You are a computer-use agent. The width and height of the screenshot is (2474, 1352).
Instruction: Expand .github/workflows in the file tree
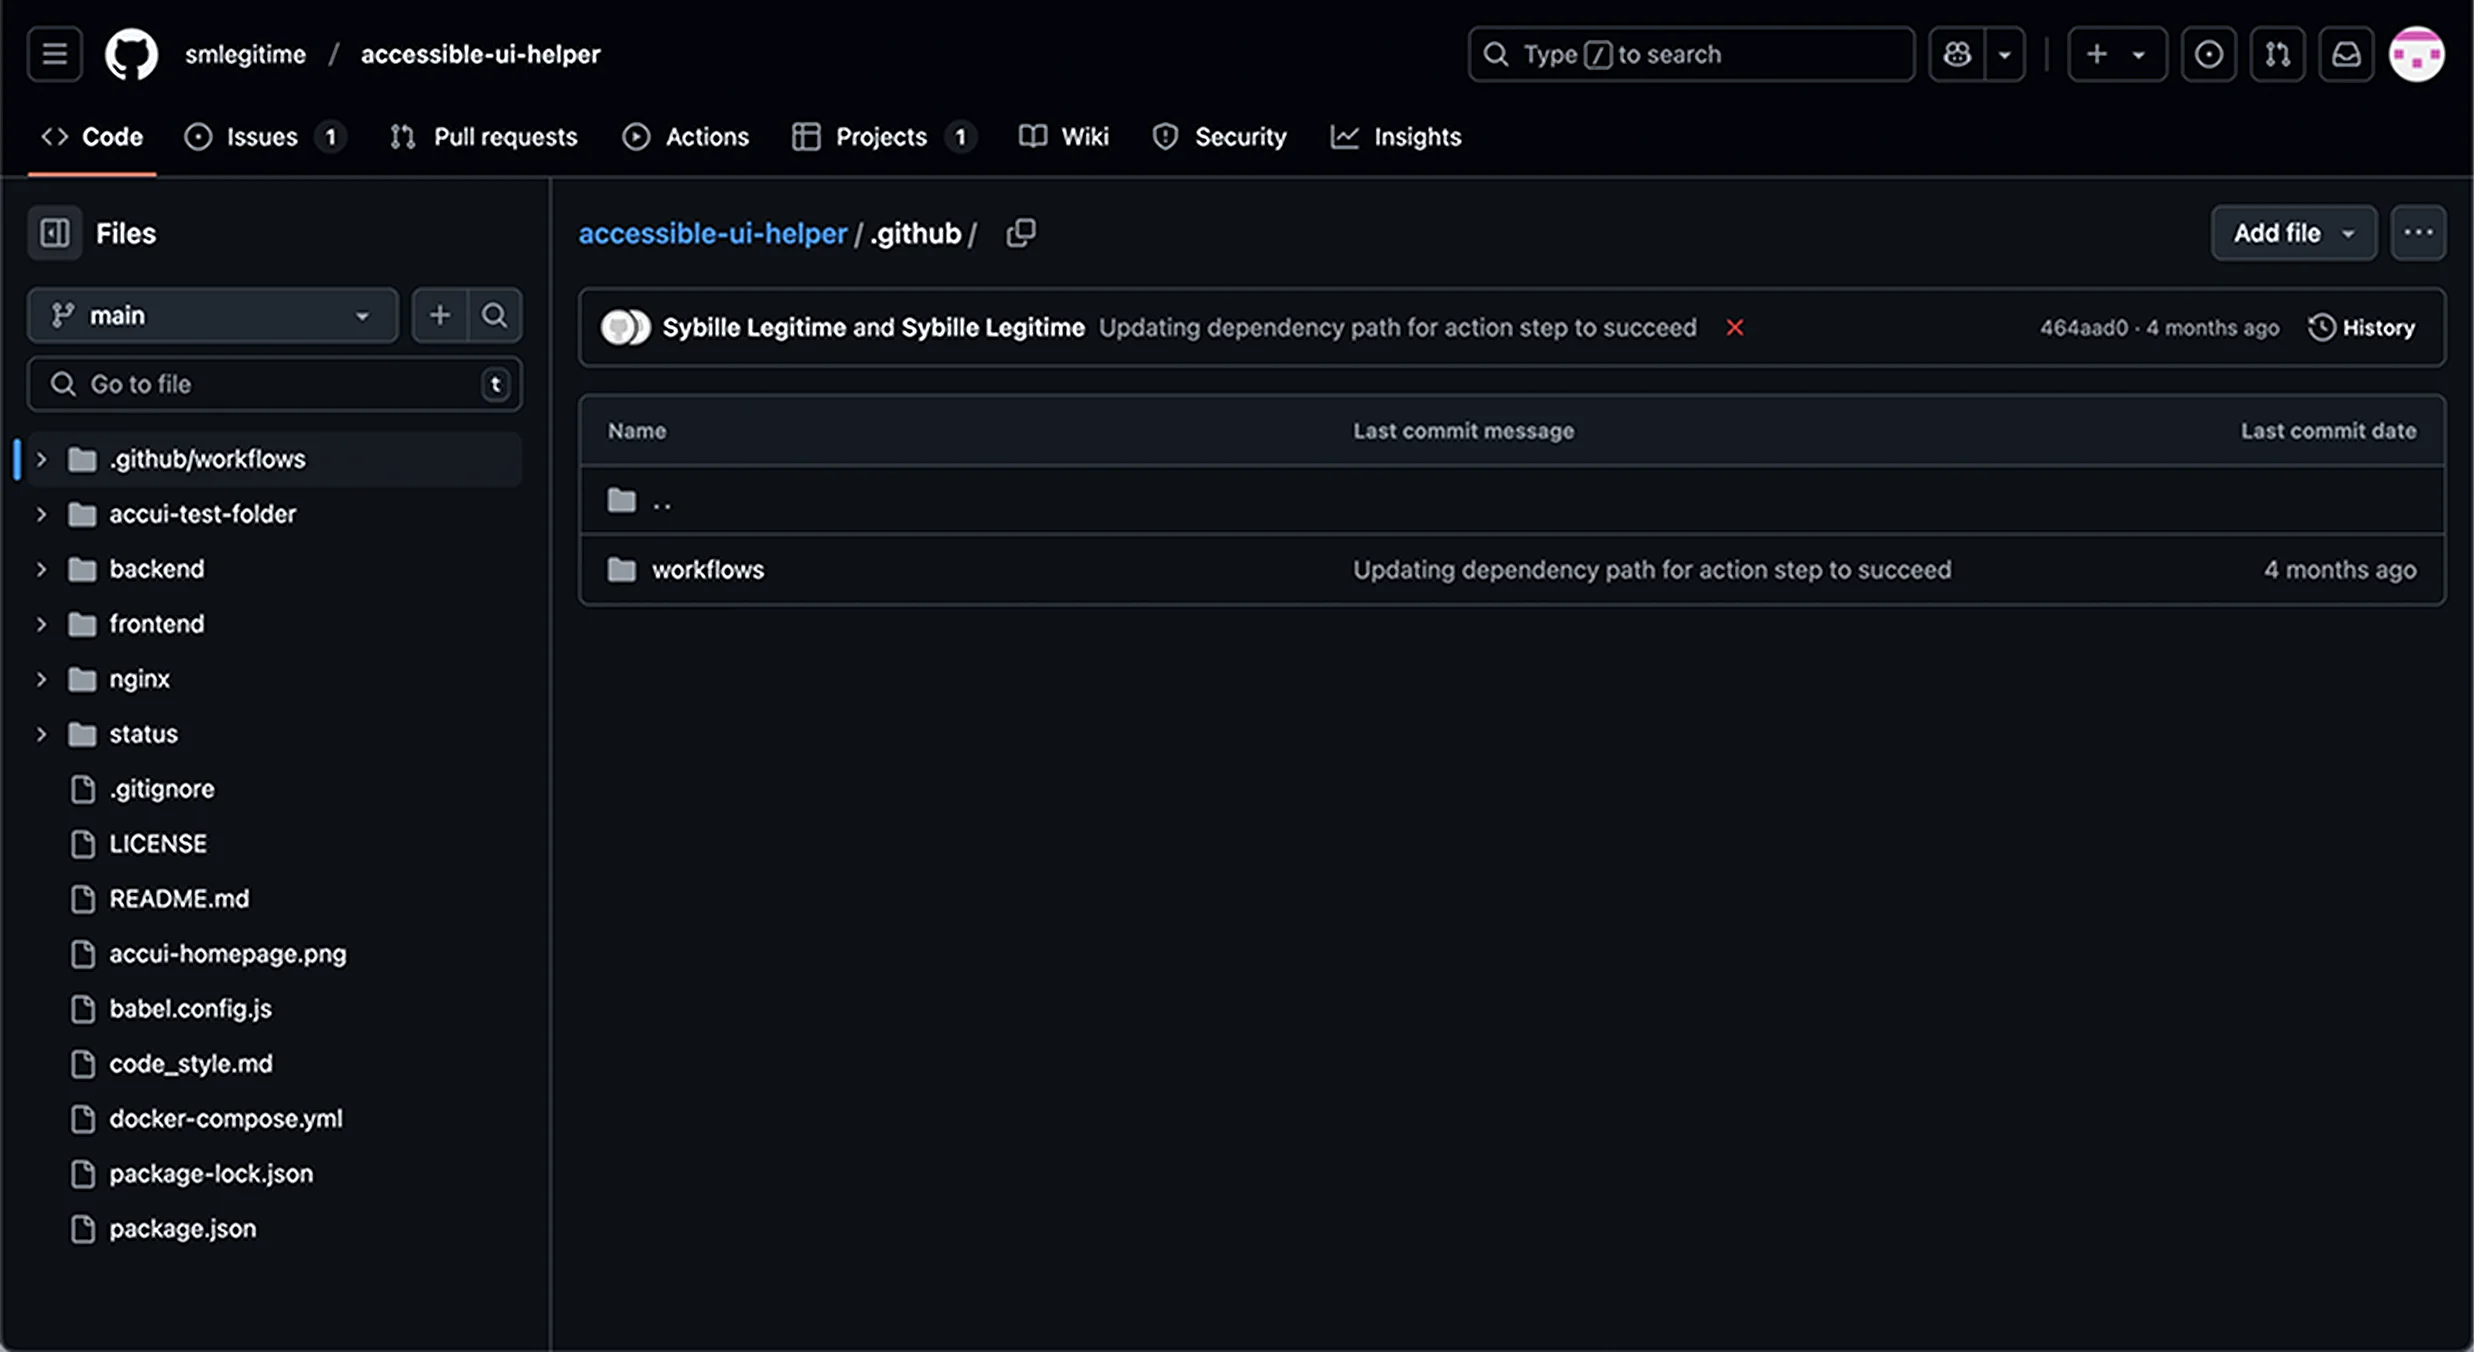coord(41,459)
